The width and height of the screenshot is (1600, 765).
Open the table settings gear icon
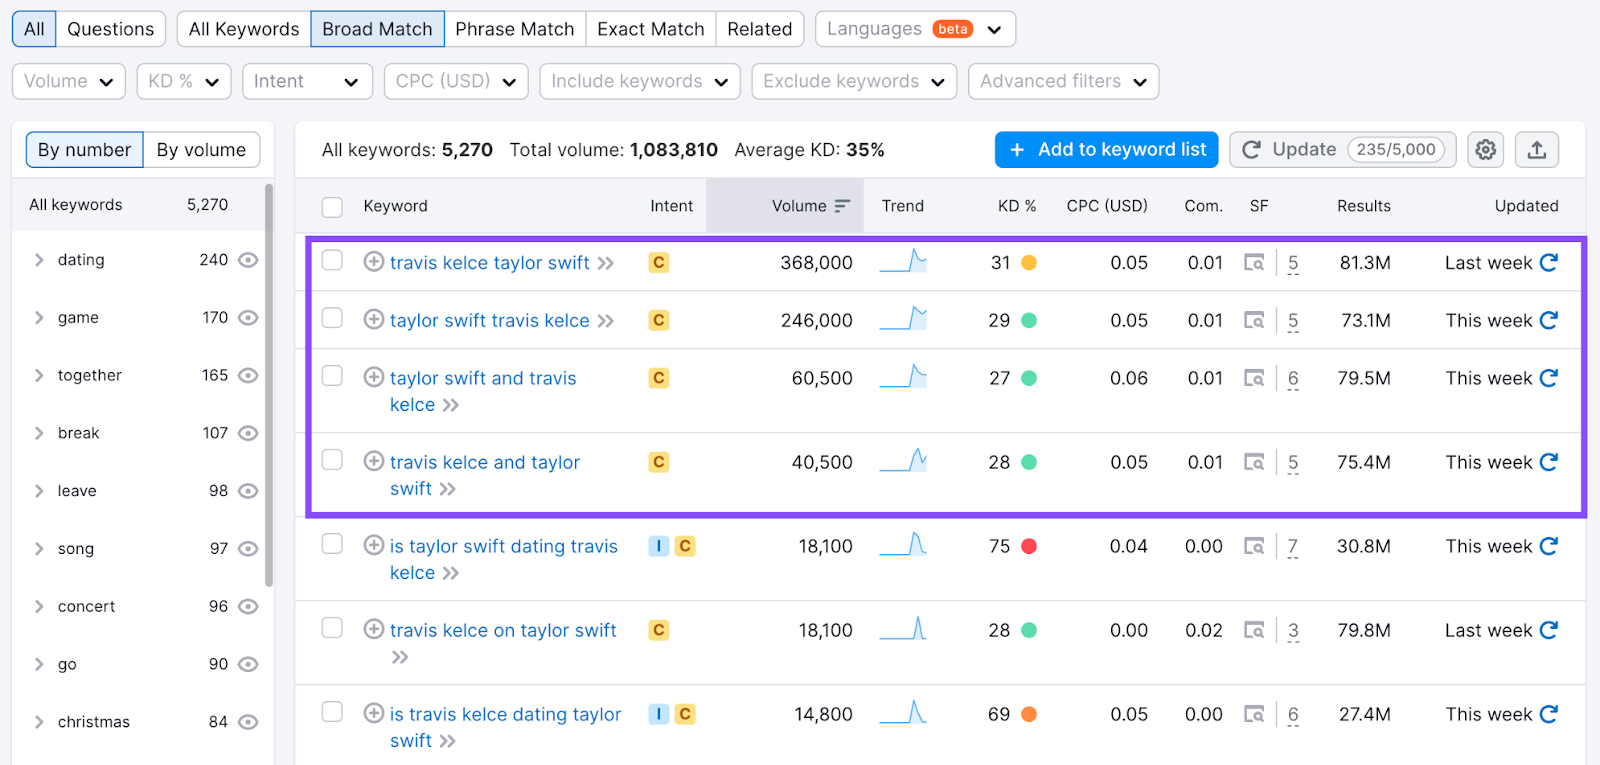1486,150
